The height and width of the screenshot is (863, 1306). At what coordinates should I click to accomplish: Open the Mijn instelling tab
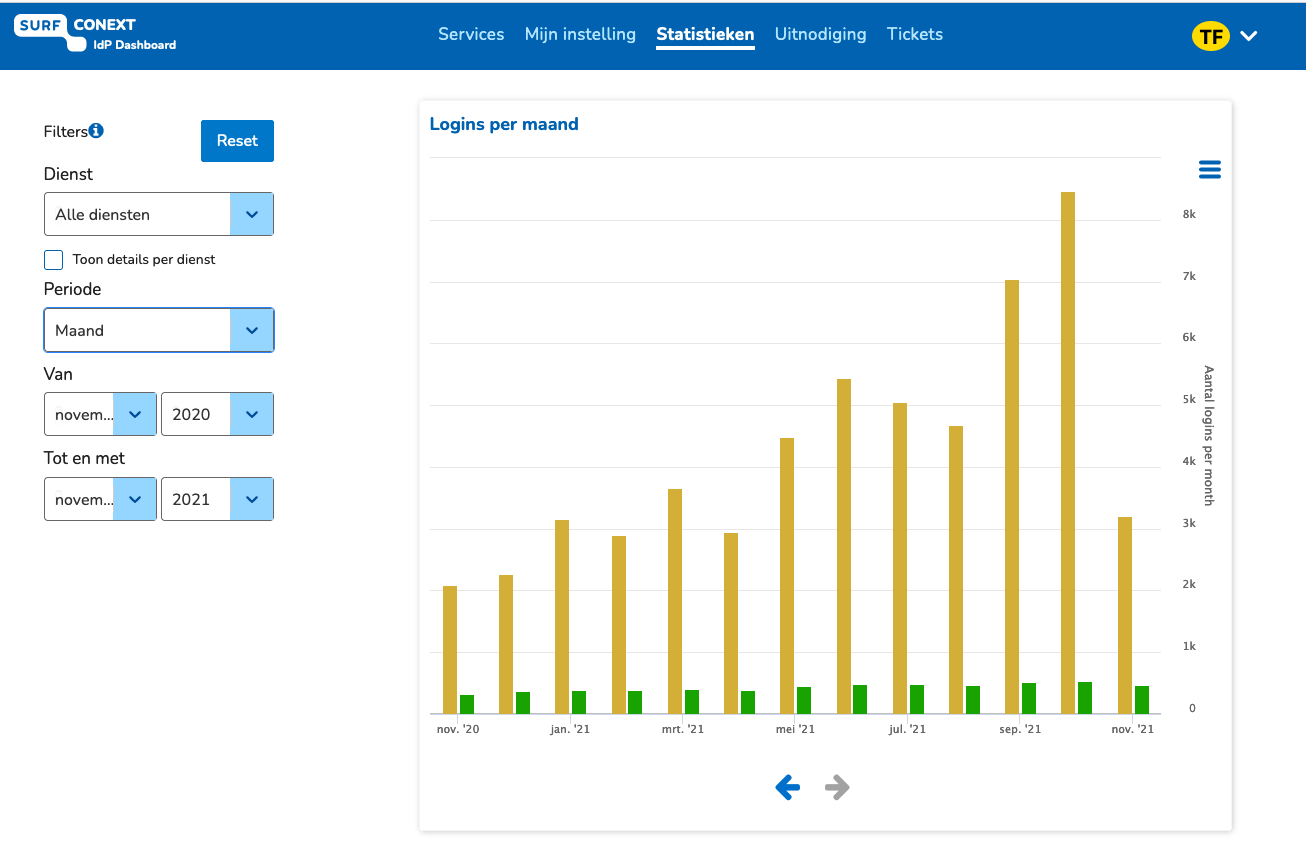coord(580,34)
